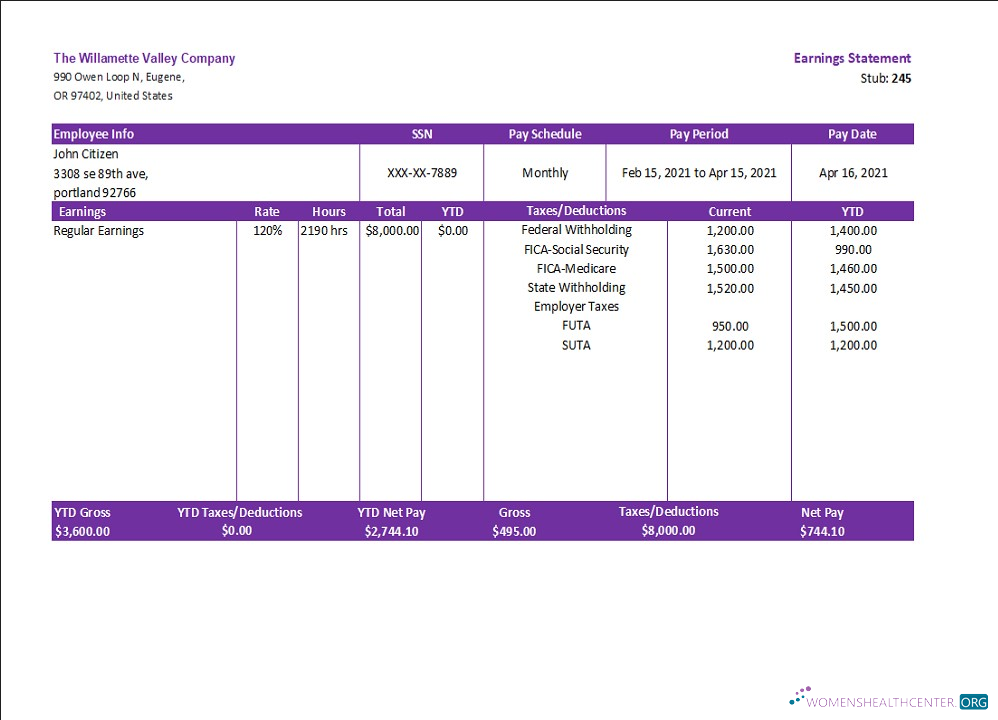Click the Net Pay amount $744.10
Viewport: 998px width, 720px height.
(x=822, y=532)
